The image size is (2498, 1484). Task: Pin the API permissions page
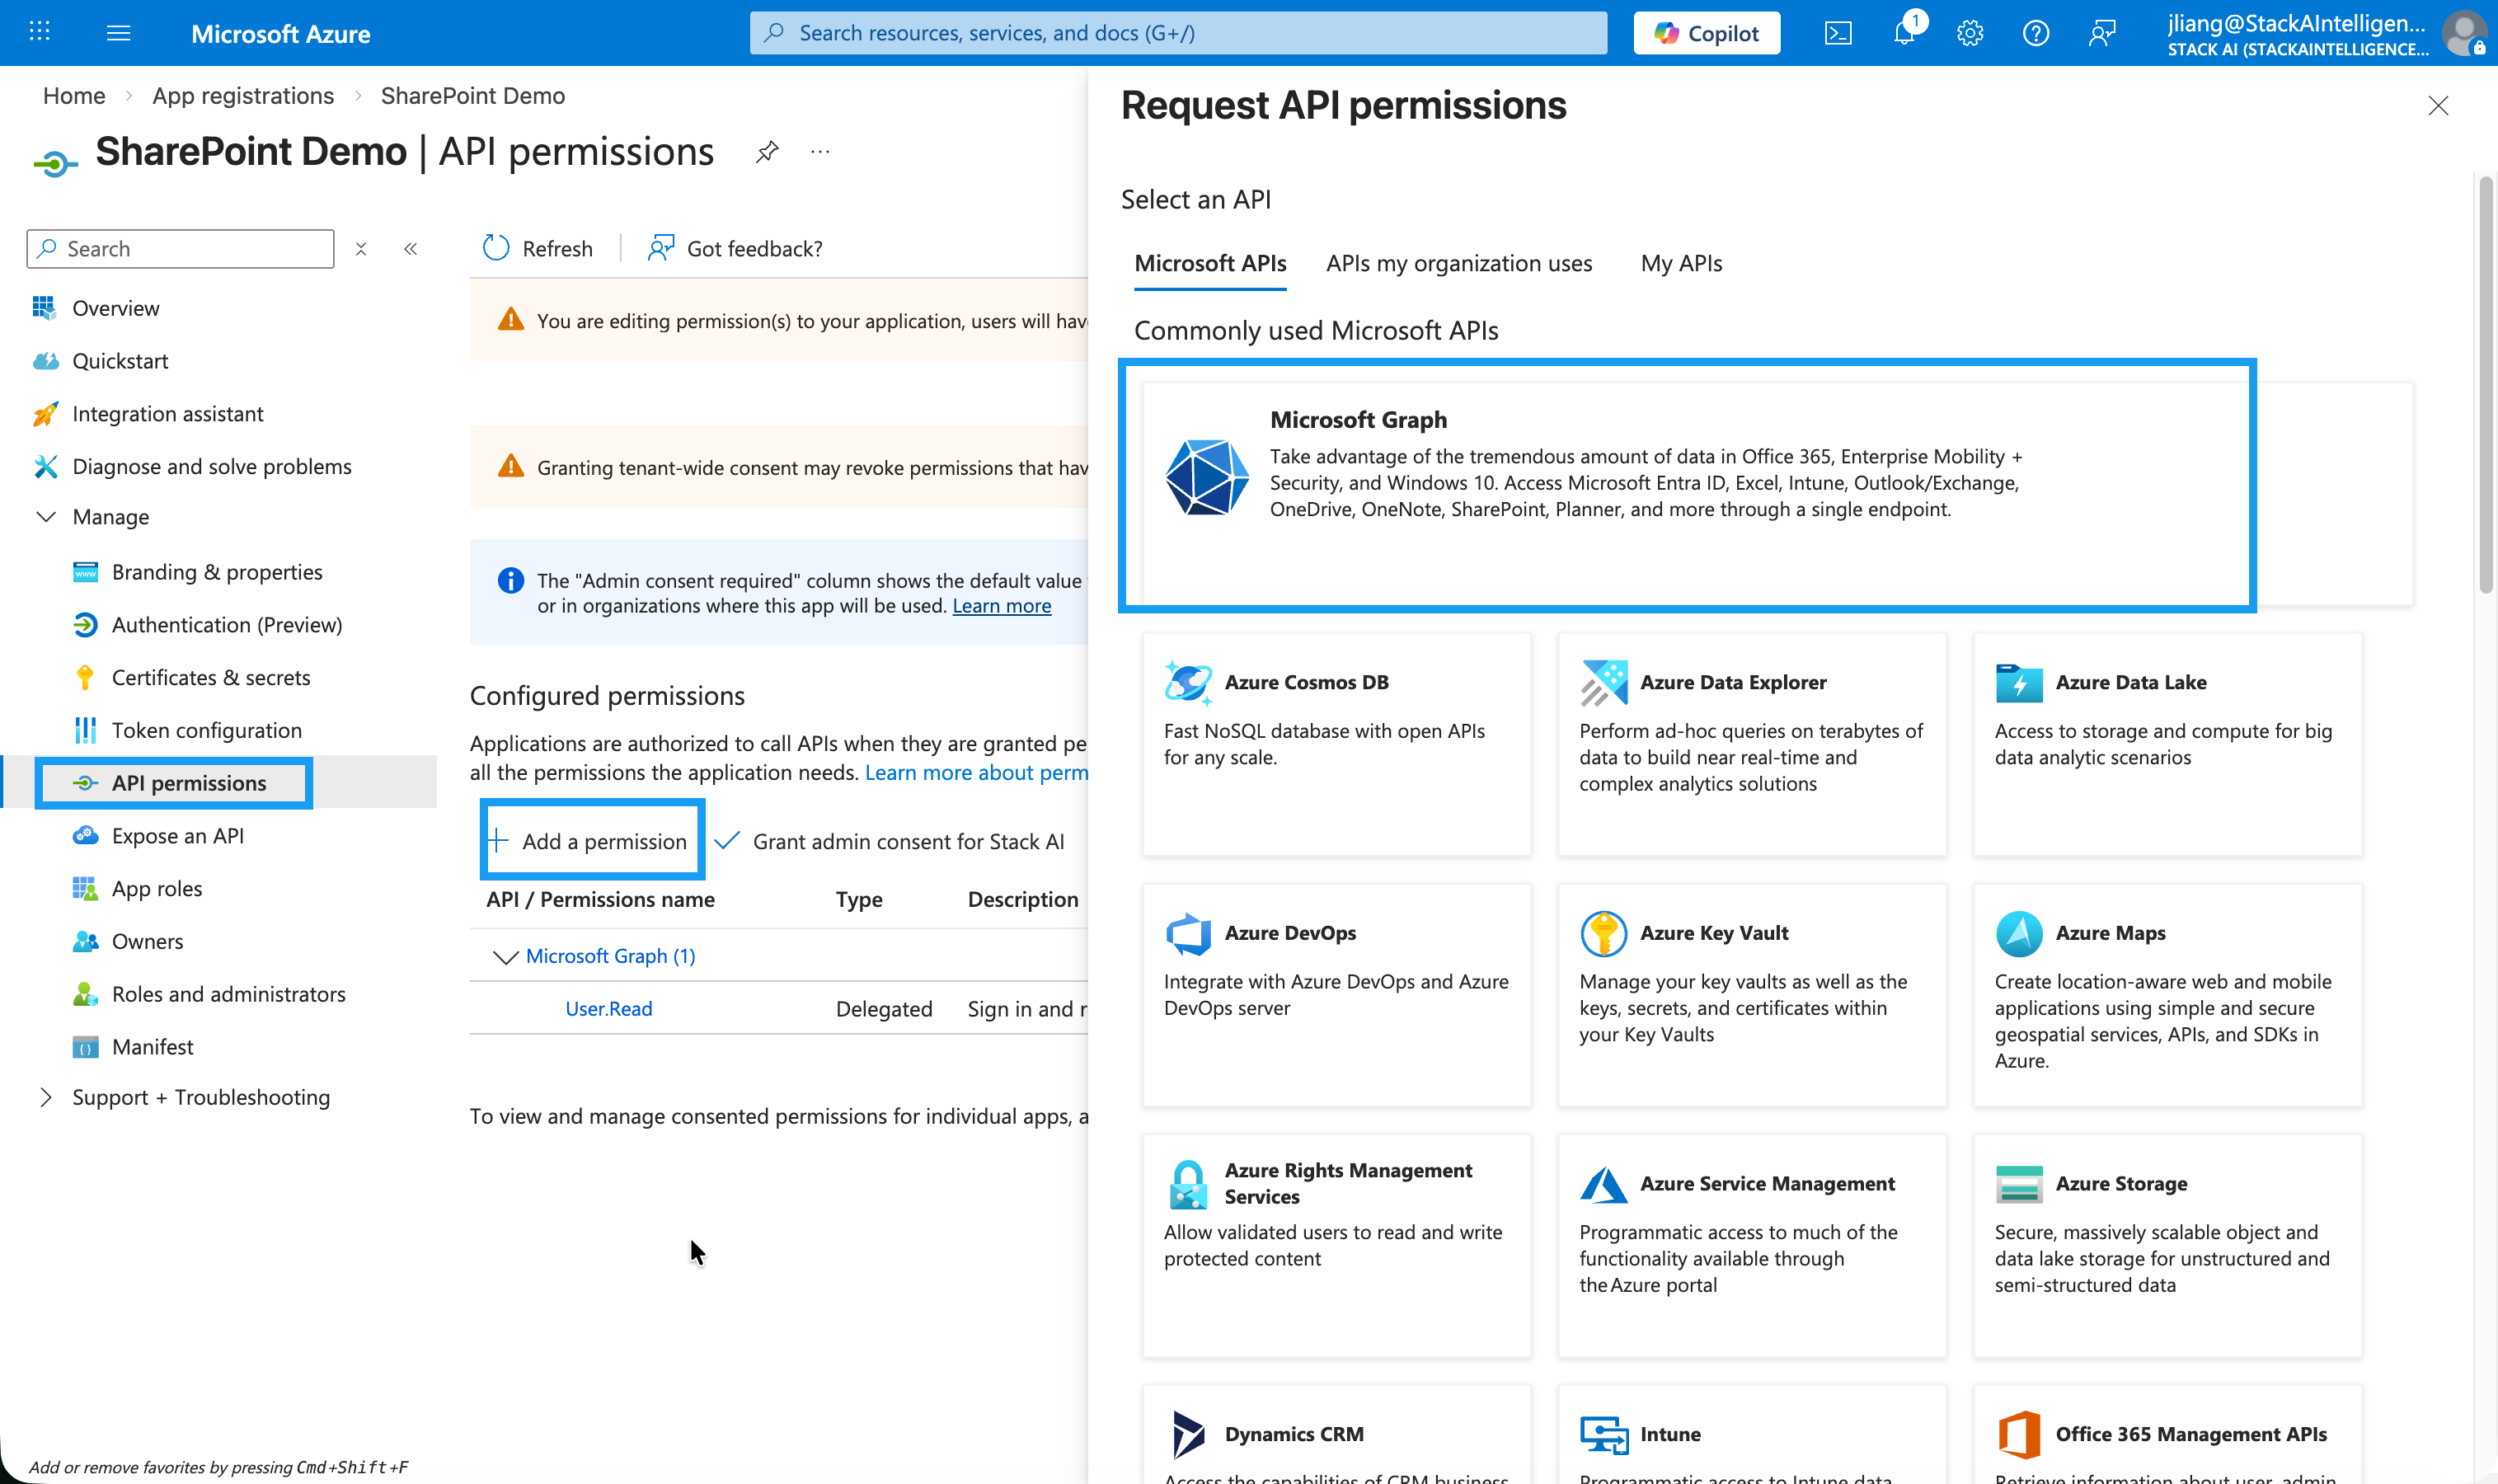(767, 152)
